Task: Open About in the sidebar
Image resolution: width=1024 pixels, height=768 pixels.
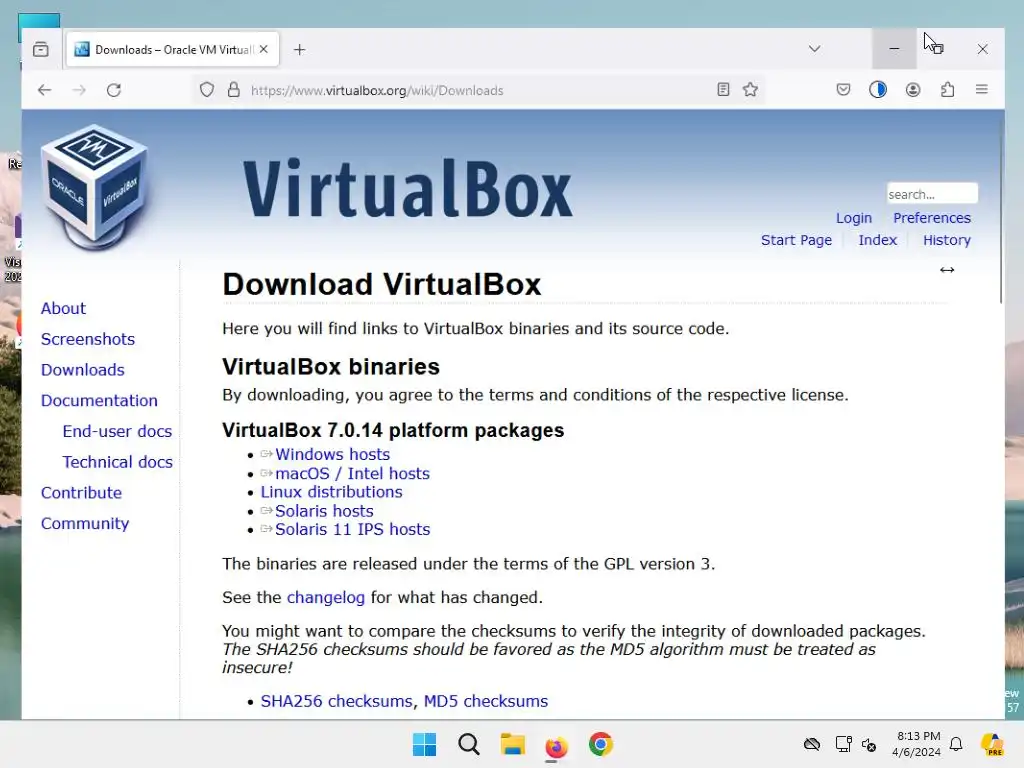Action: tap(63, 308)
